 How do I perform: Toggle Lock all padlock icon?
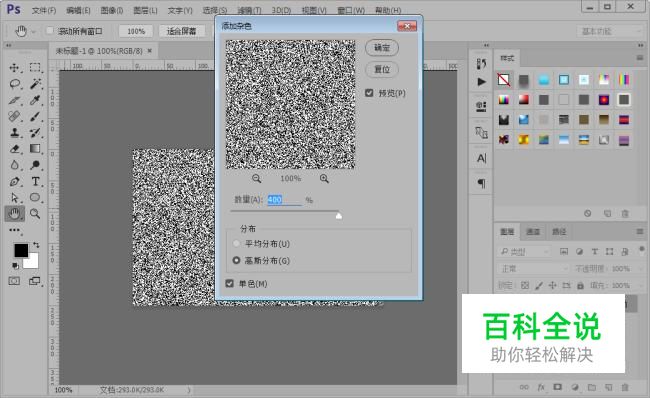pyautogui.click(x=580, y=285)
